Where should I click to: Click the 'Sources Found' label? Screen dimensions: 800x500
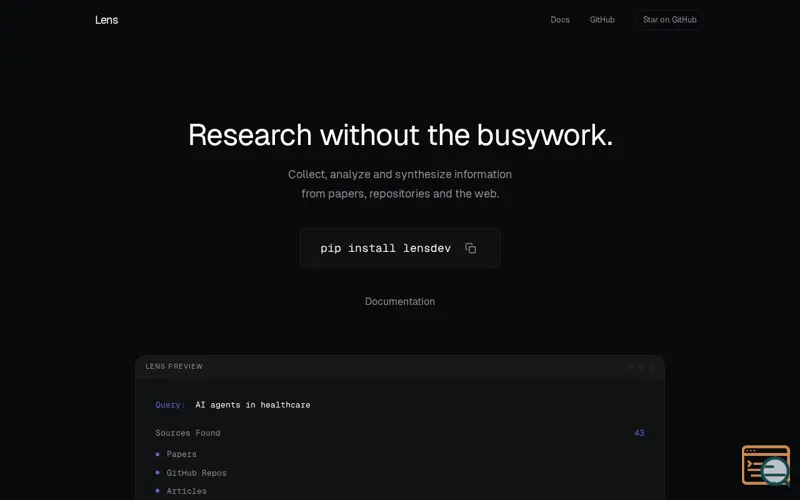coord(188,433)
